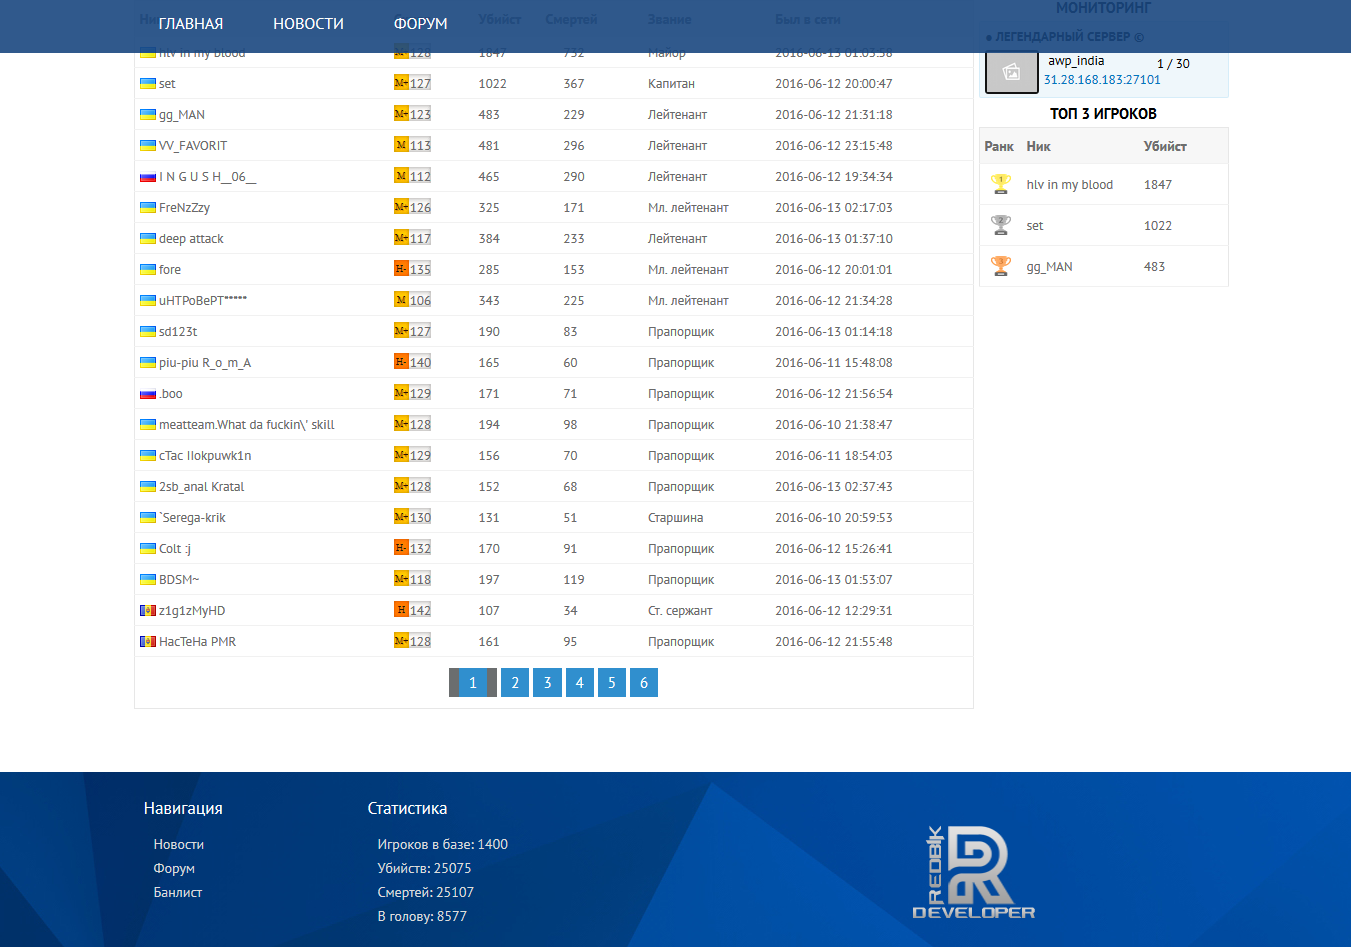
Task: Click the Moldova flag next to z1g1zMyHD
Action: click(x=148, y=611)
